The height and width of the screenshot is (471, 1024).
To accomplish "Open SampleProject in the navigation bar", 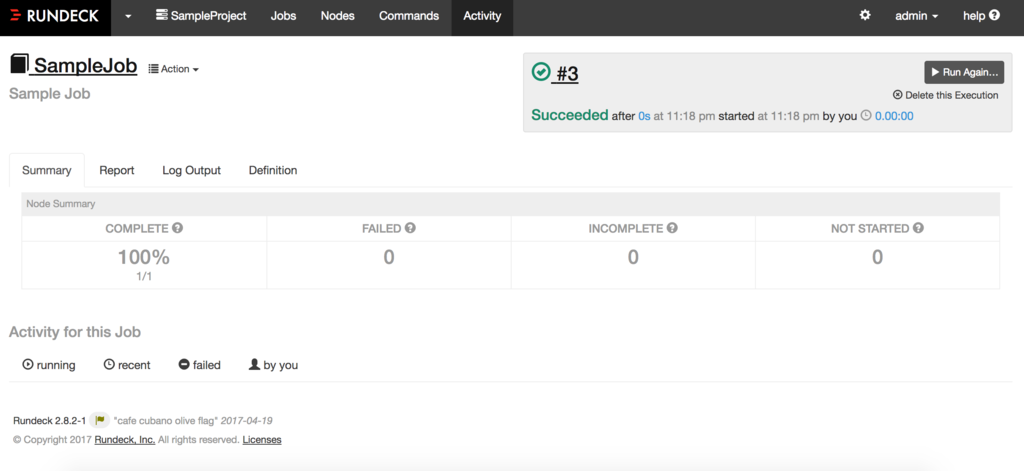I will coord(201,16).
